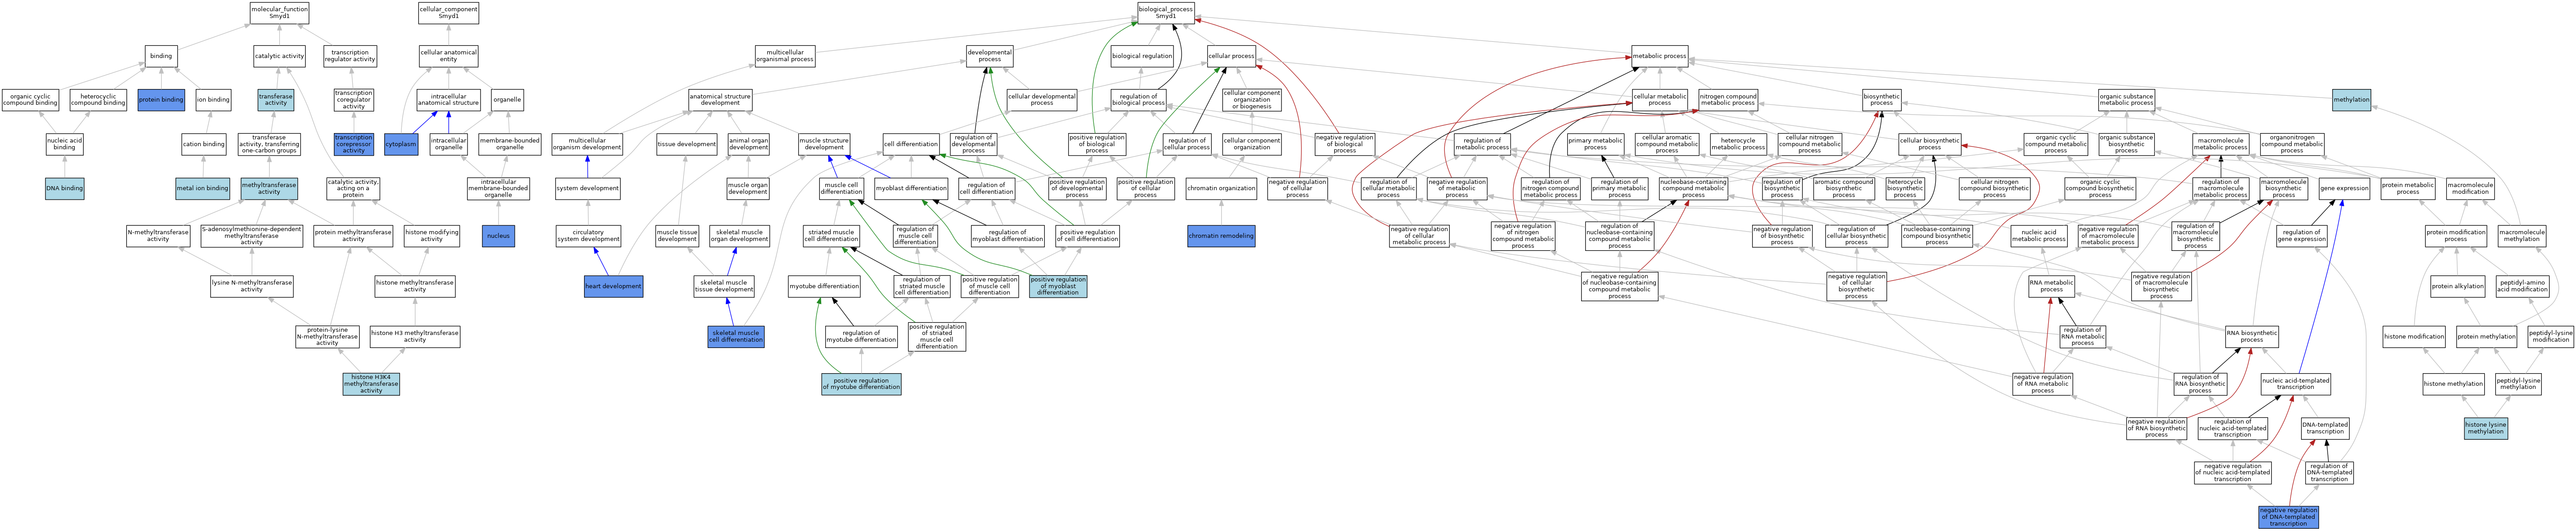This screenshot has width=2576, height=531.
Task: Click the DNA binding node
Action: click(65, 188)
